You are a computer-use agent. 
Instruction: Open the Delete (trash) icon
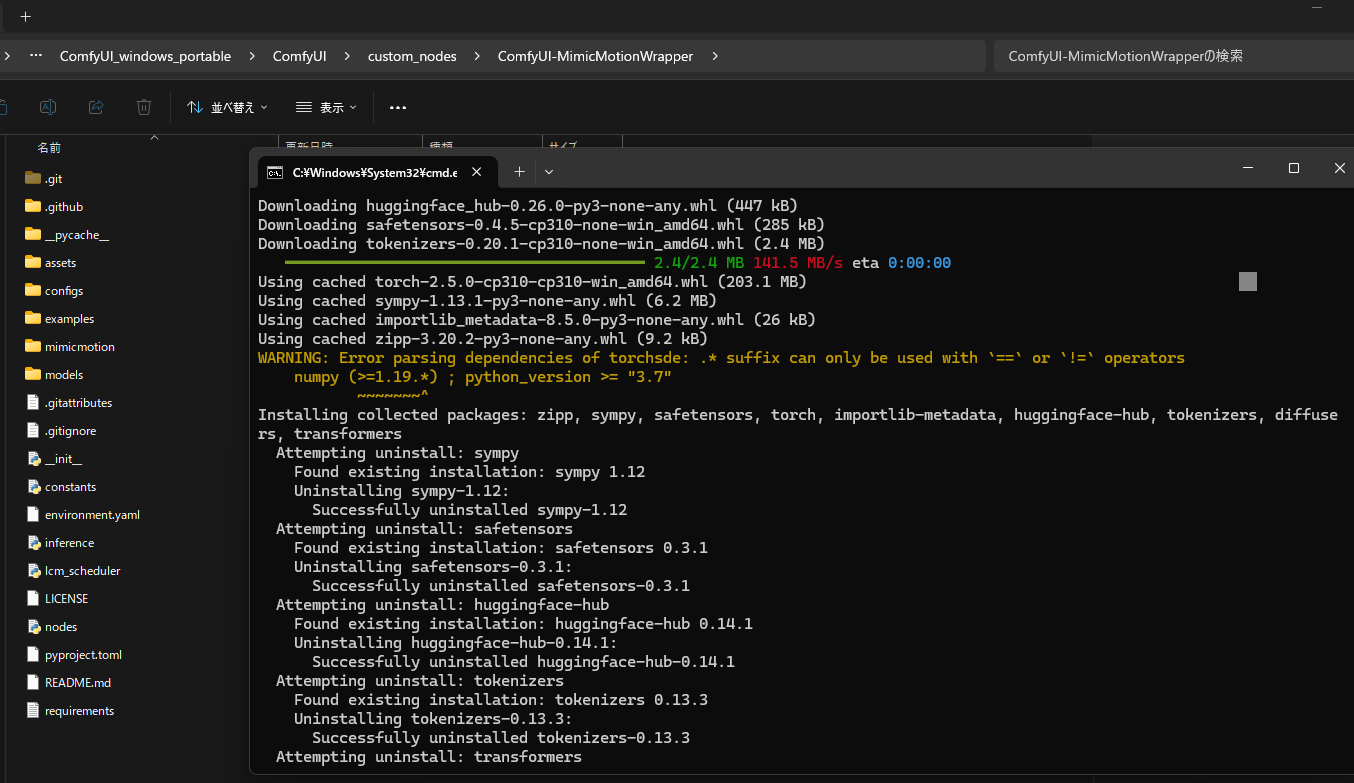tap(143, 107)
